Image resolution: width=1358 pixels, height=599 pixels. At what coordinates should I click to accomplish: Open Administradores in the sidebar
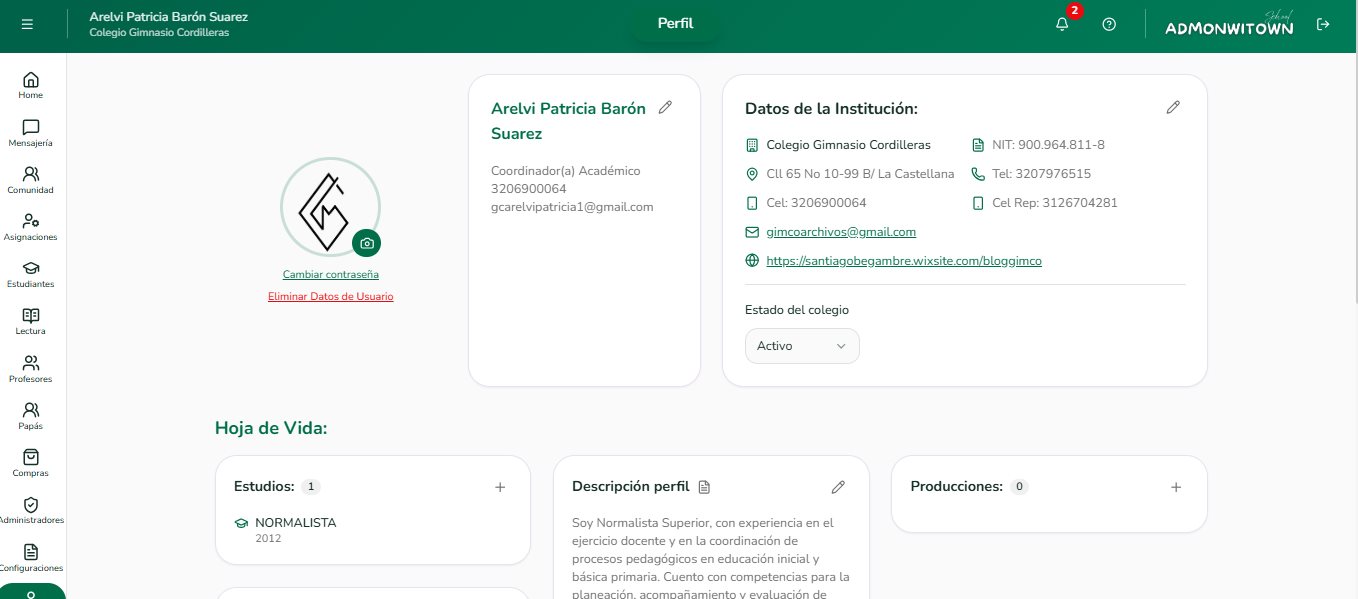tap(31, 511)
